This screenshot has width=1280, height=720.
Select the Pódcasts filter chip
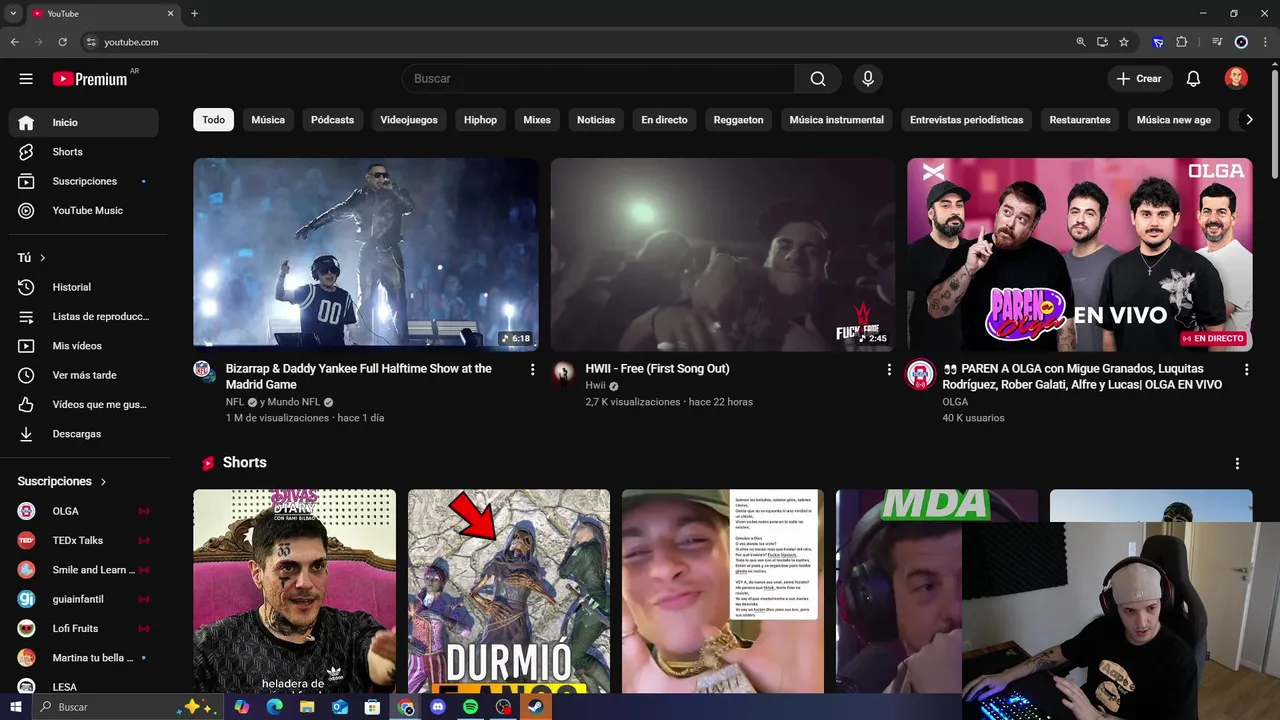(x=332, y=120)
